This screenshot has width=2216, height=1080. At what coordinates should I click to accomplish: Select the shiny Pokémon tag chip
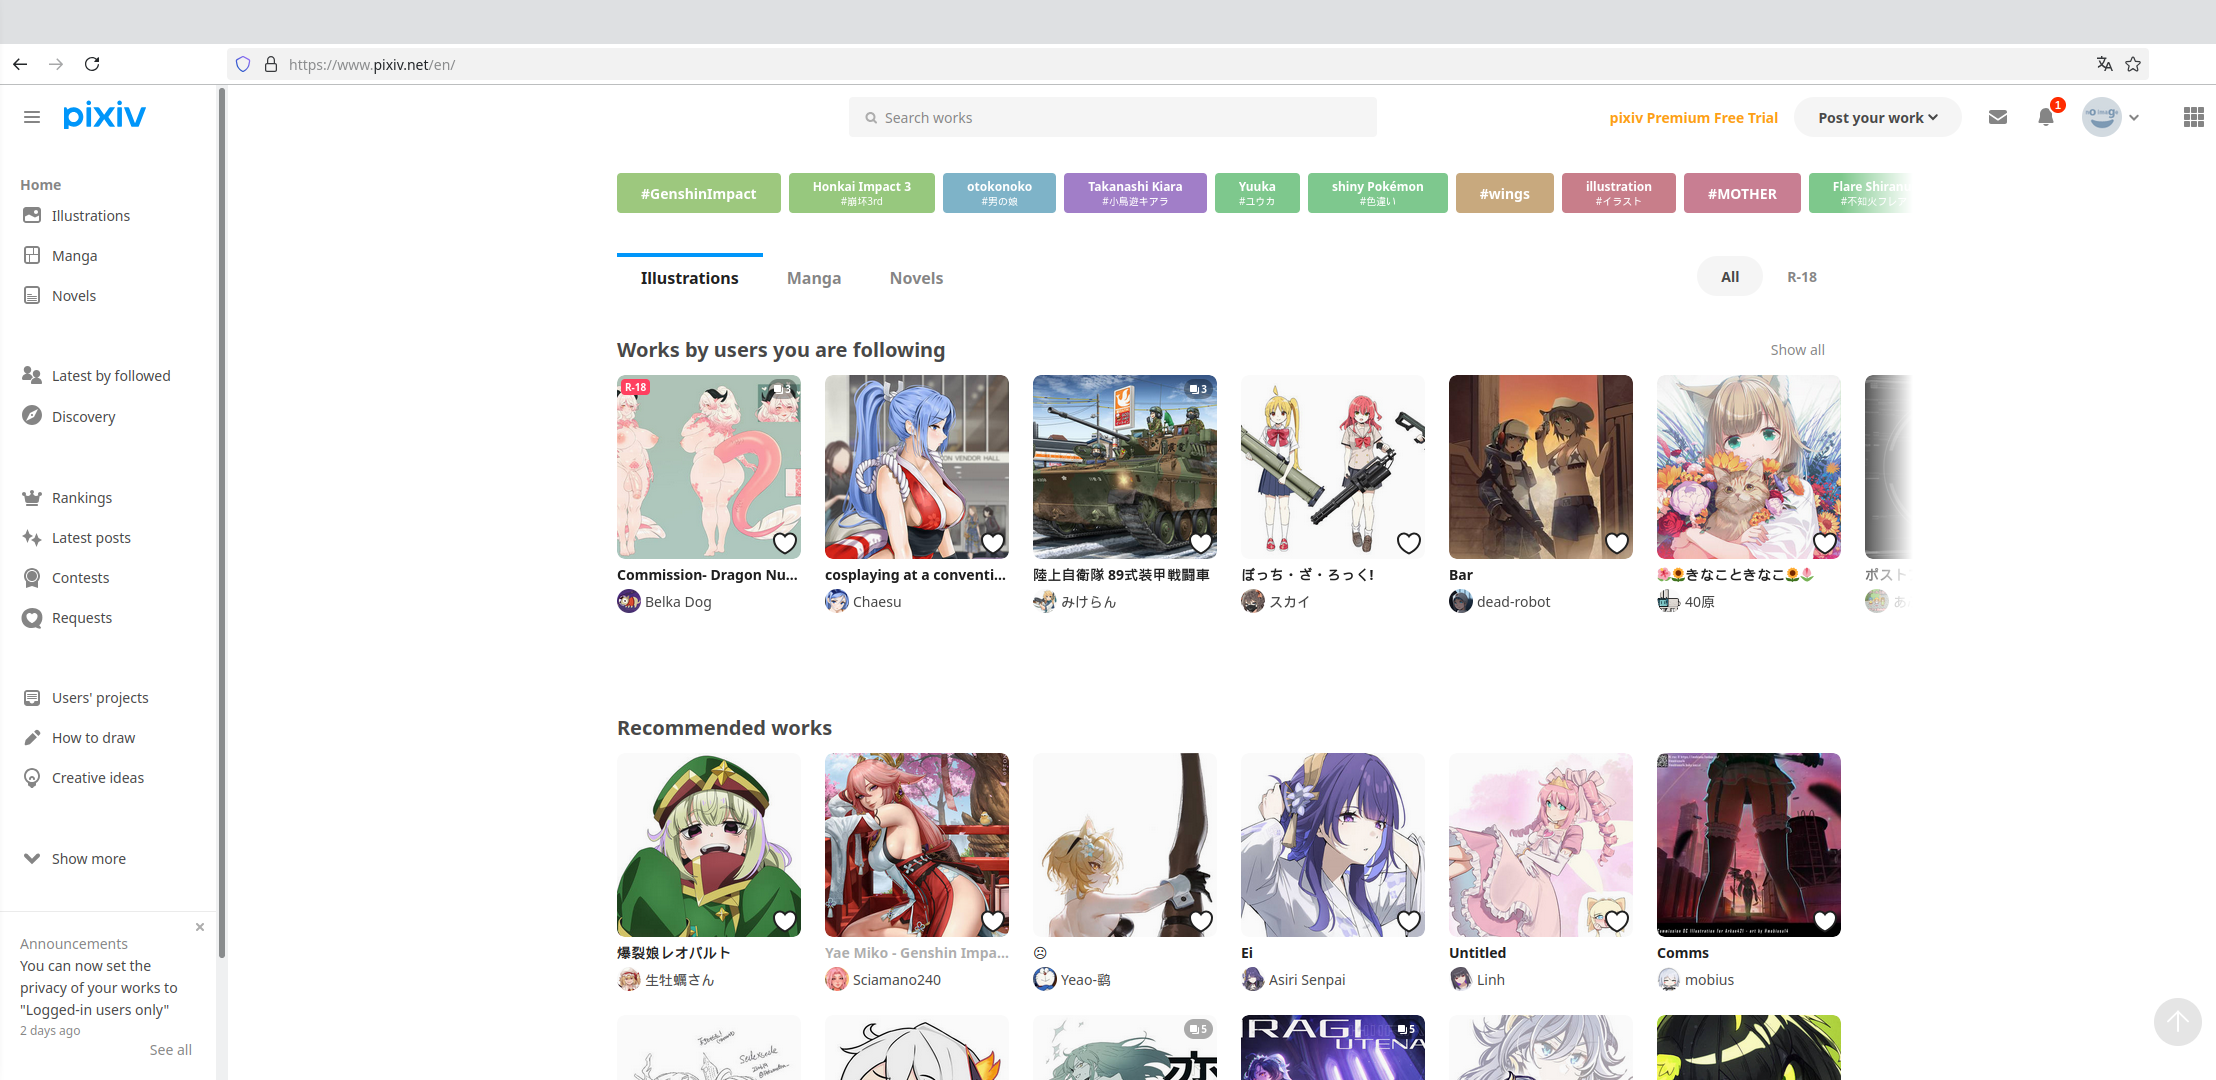pyautogui.click(x=1378, y=193)
